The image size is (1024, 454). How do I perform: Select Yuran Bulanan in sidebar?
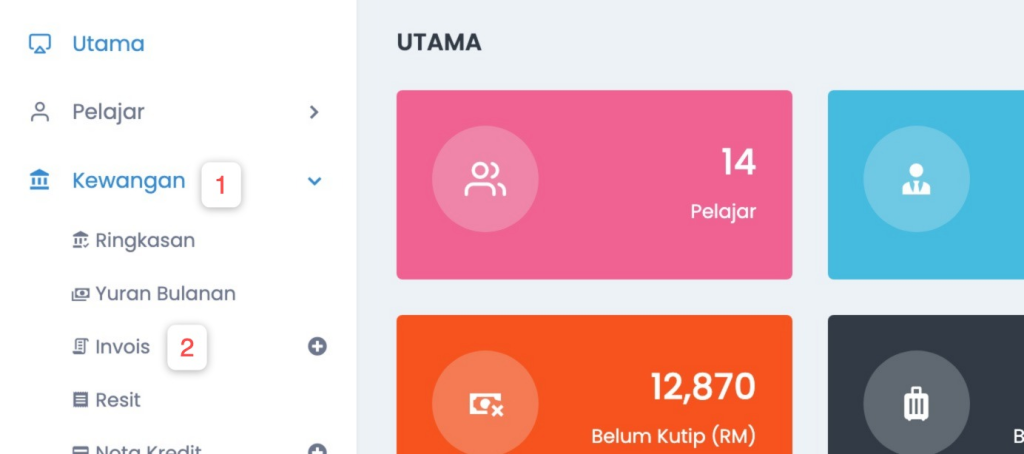tap(153, 294)
